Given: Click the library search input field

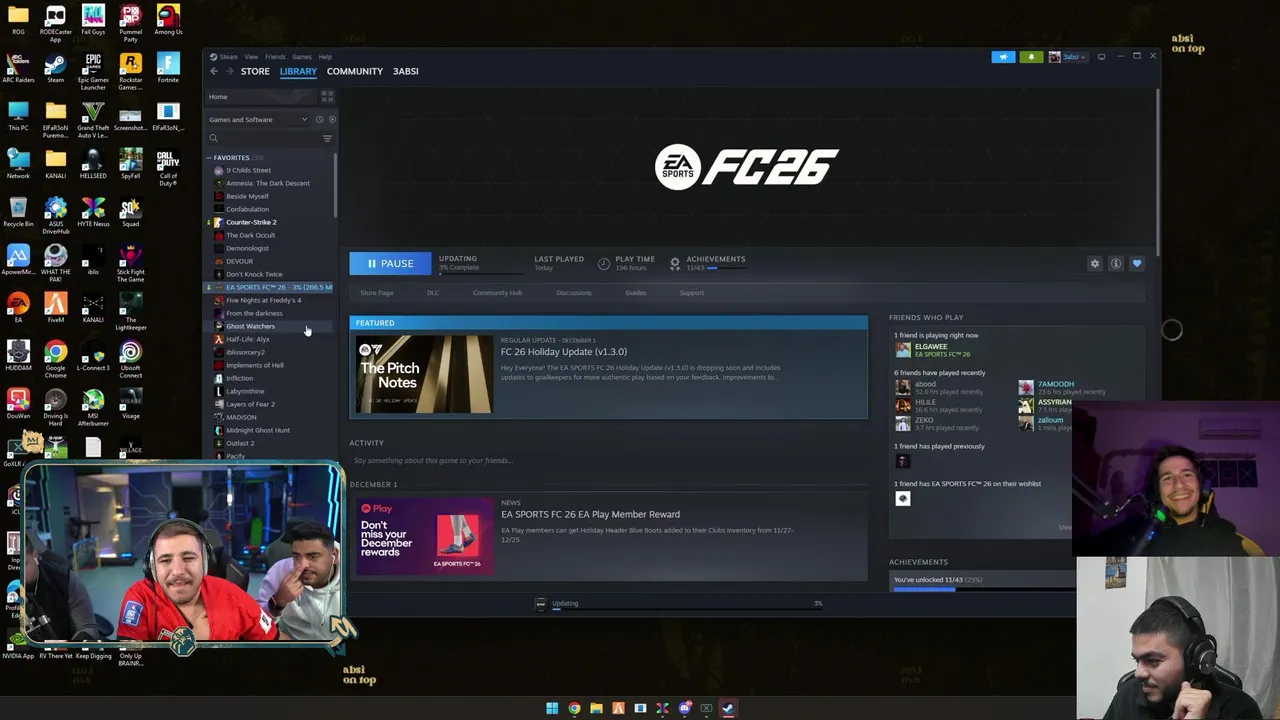Looking at the screenshot, I should pyautogui.click(x=268, y=138).
